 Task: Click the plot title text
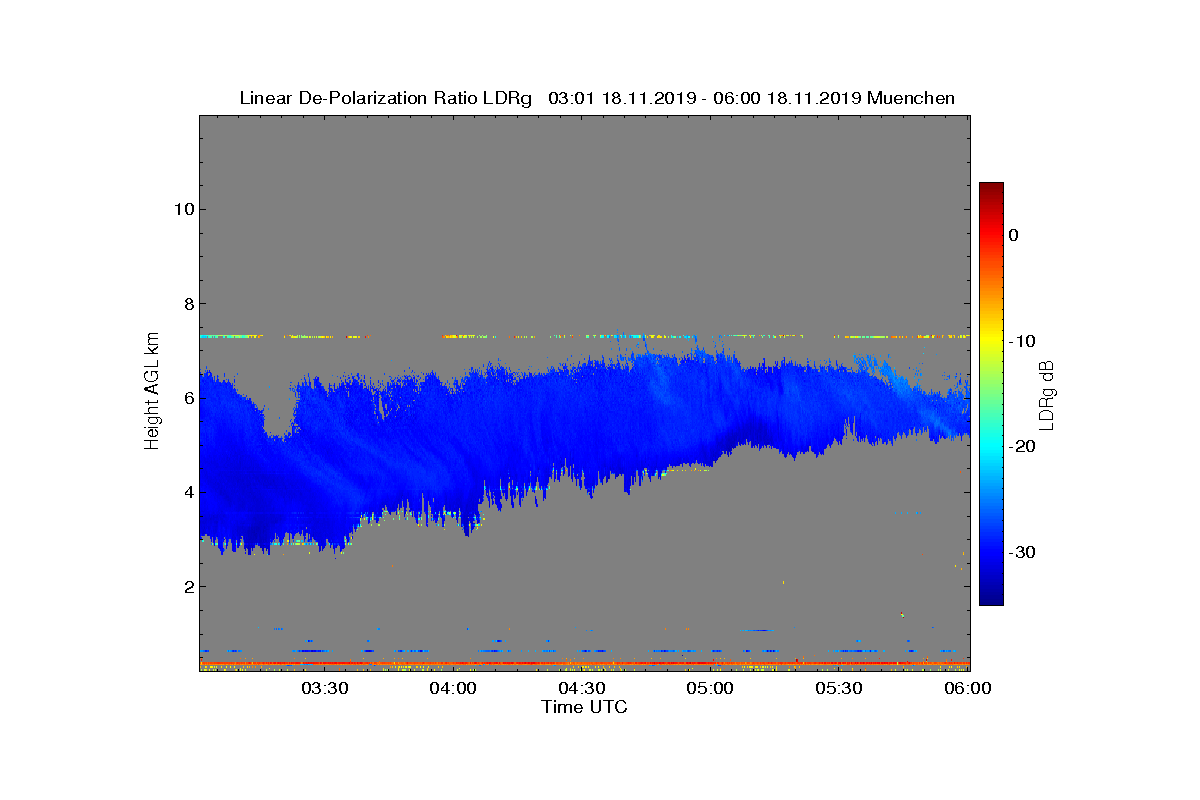pos(597,98)
